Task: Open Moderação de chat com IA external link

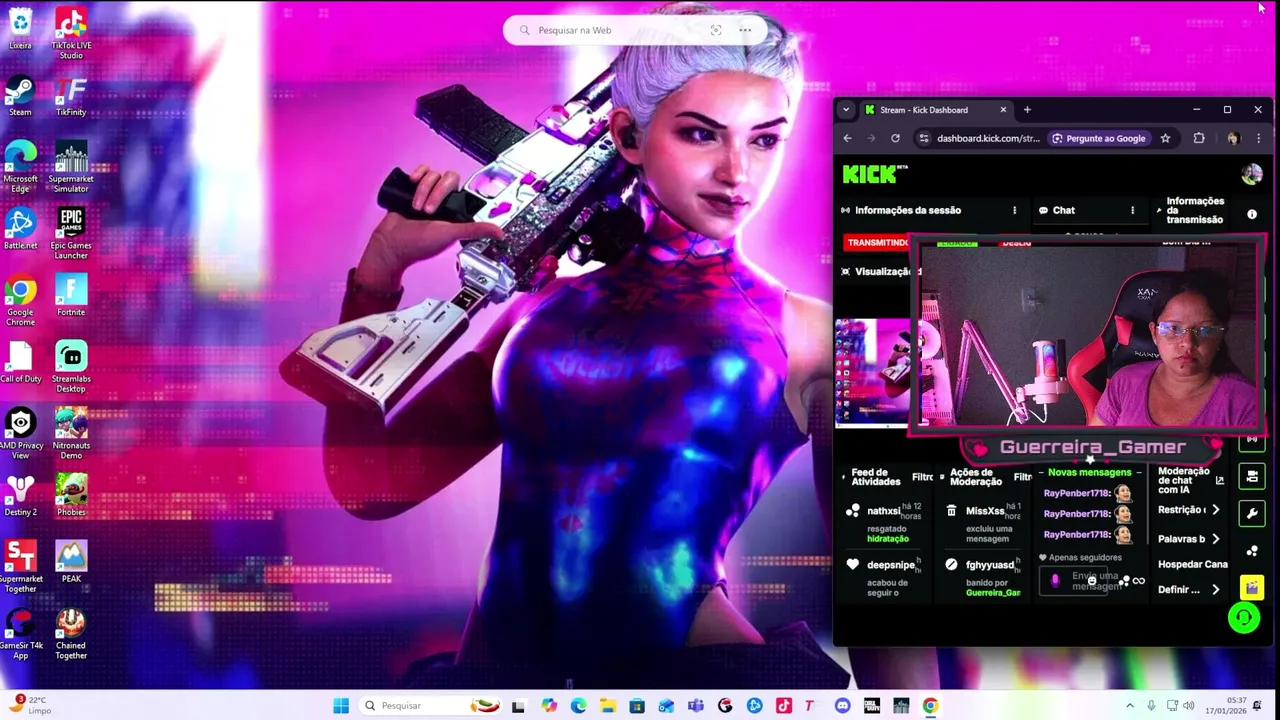Action: tap(1219, 481)
